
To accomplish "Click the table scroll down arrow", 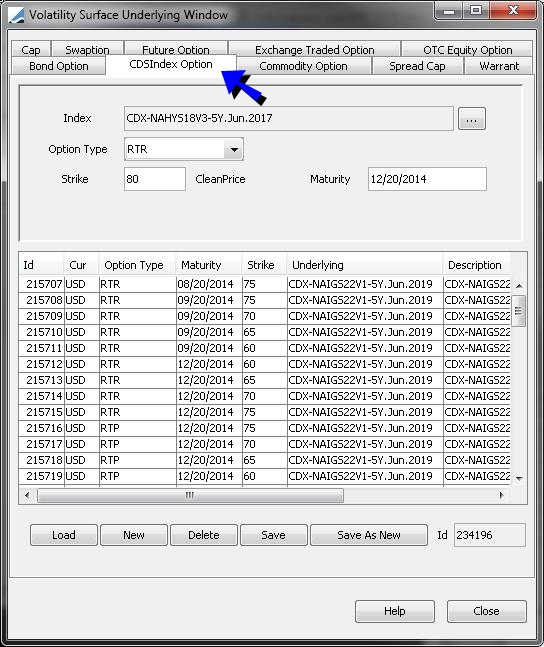I will coord(519,478).
